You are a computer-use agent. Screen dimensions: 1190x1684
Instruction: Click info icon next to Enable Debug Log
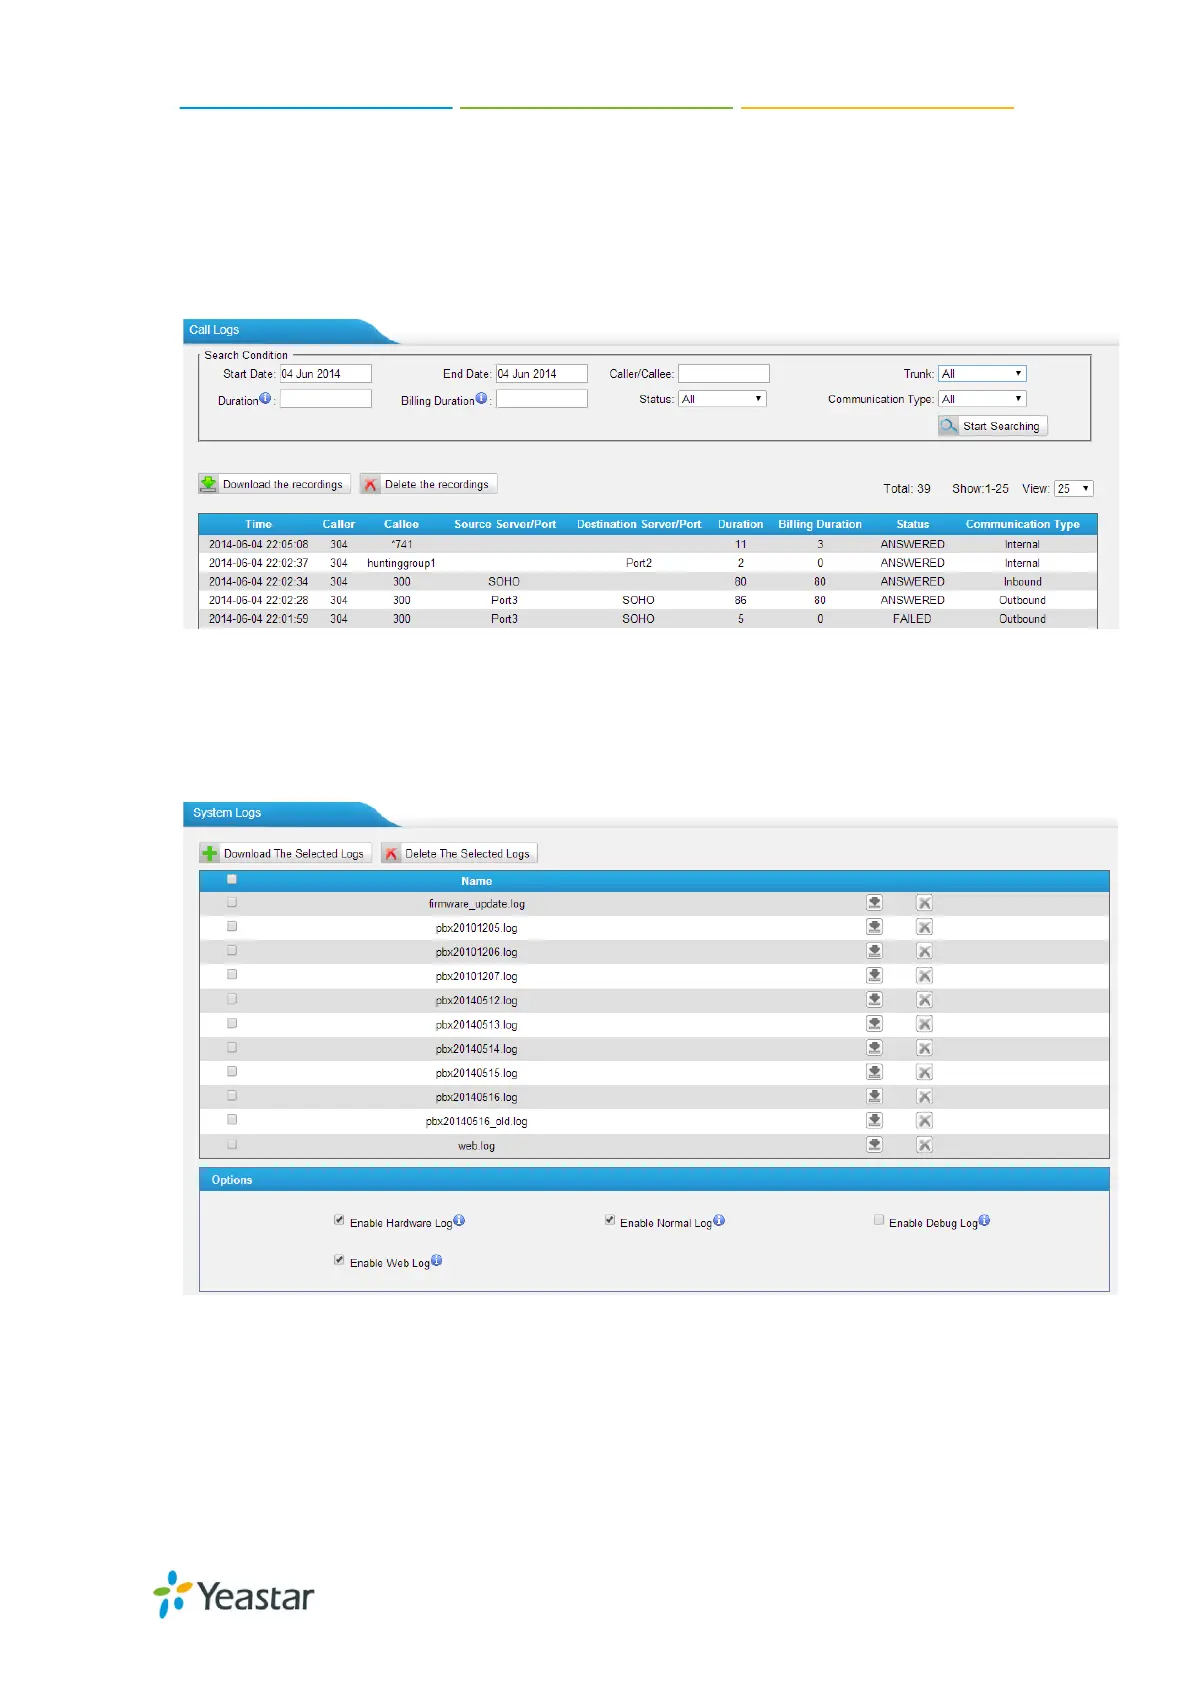point(984,1220)
